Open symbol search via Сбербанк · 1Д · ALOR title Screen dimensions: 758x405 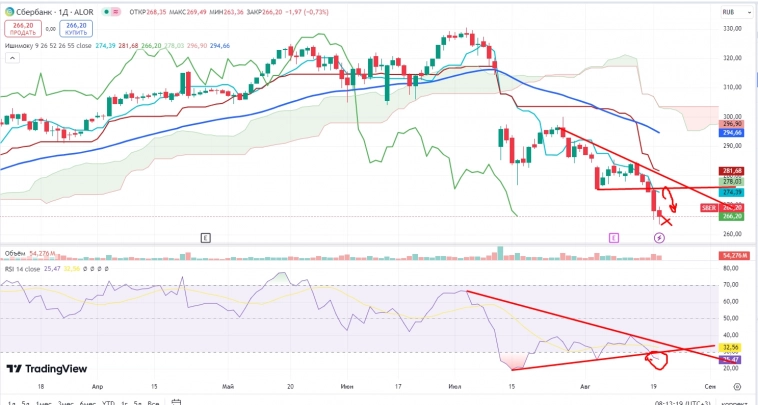coord(53,12)
